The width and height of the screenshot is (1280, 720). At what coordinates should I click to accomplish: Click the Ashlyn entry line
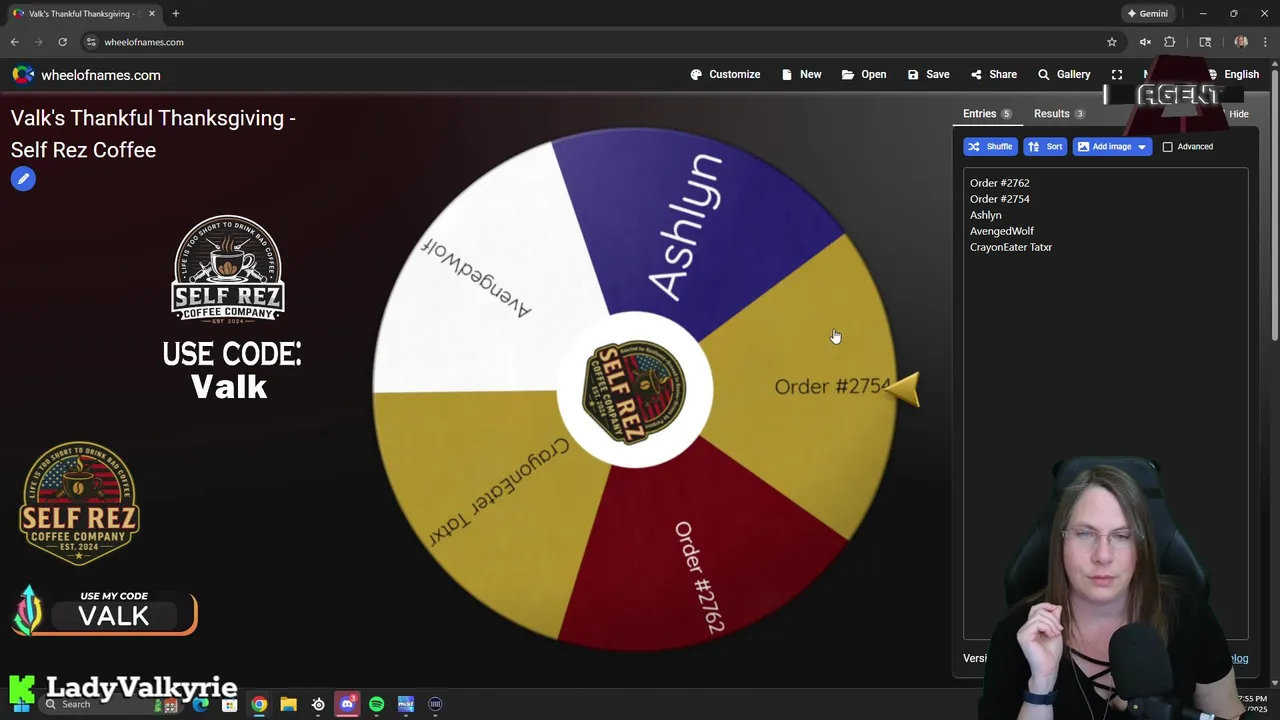(x=985, y=215)
